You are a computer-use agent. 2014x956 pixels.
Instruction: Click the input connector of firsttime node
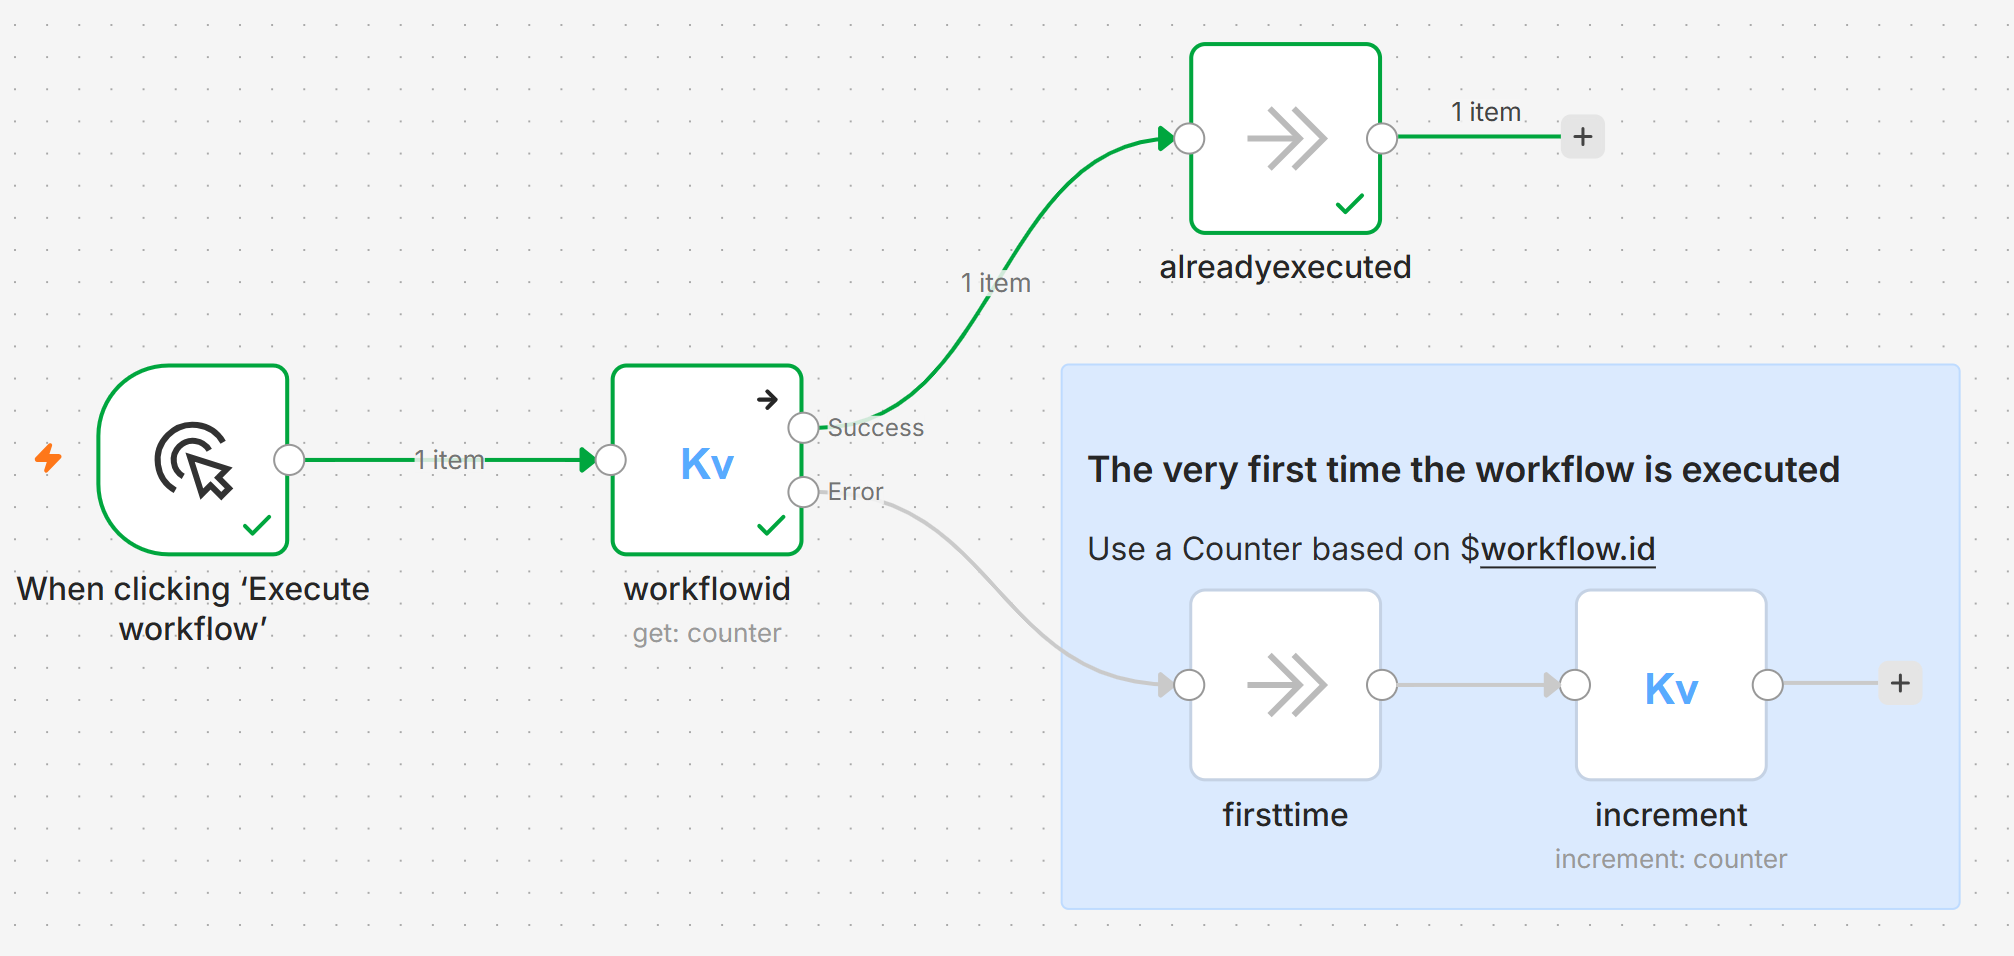point(1189,685)
